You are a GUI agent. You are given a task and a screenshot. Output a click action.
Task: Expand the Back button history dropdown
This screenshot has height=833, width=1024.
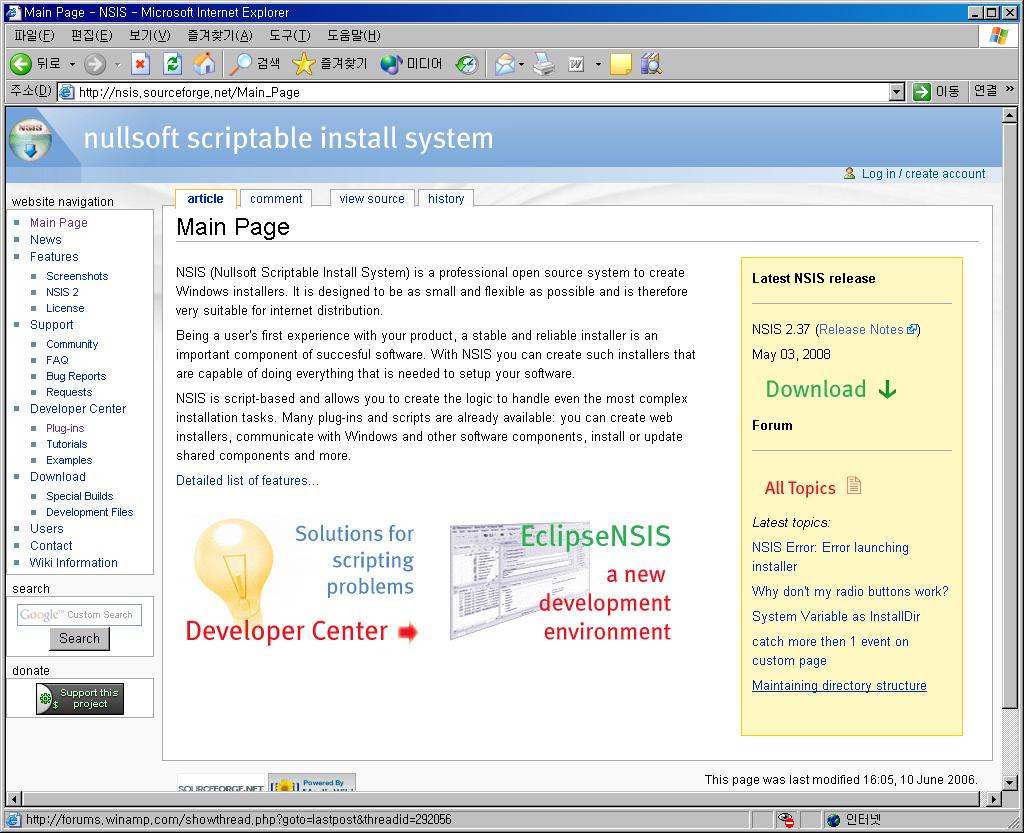72,64
